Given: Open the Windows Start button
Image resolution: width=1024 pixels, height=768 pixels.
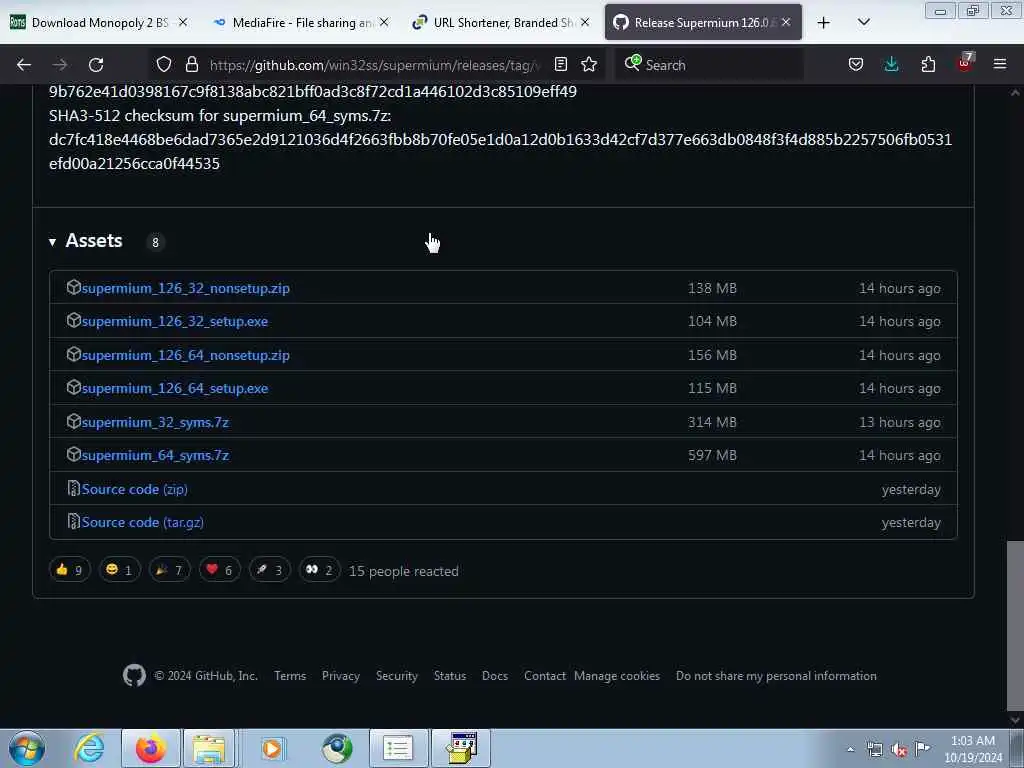Looking at the screenshot, I should point(27,748).
